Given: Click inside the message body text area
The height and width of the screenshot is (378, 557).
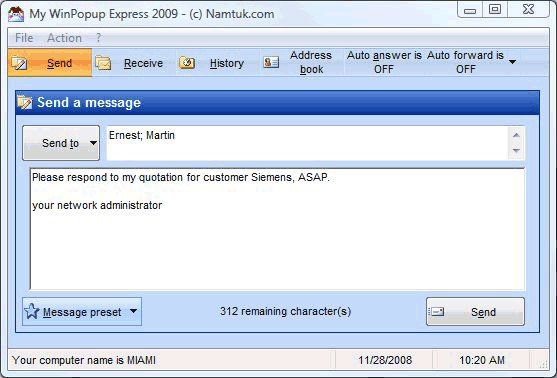Looking at the screenshot, I should tap(277, 229).
